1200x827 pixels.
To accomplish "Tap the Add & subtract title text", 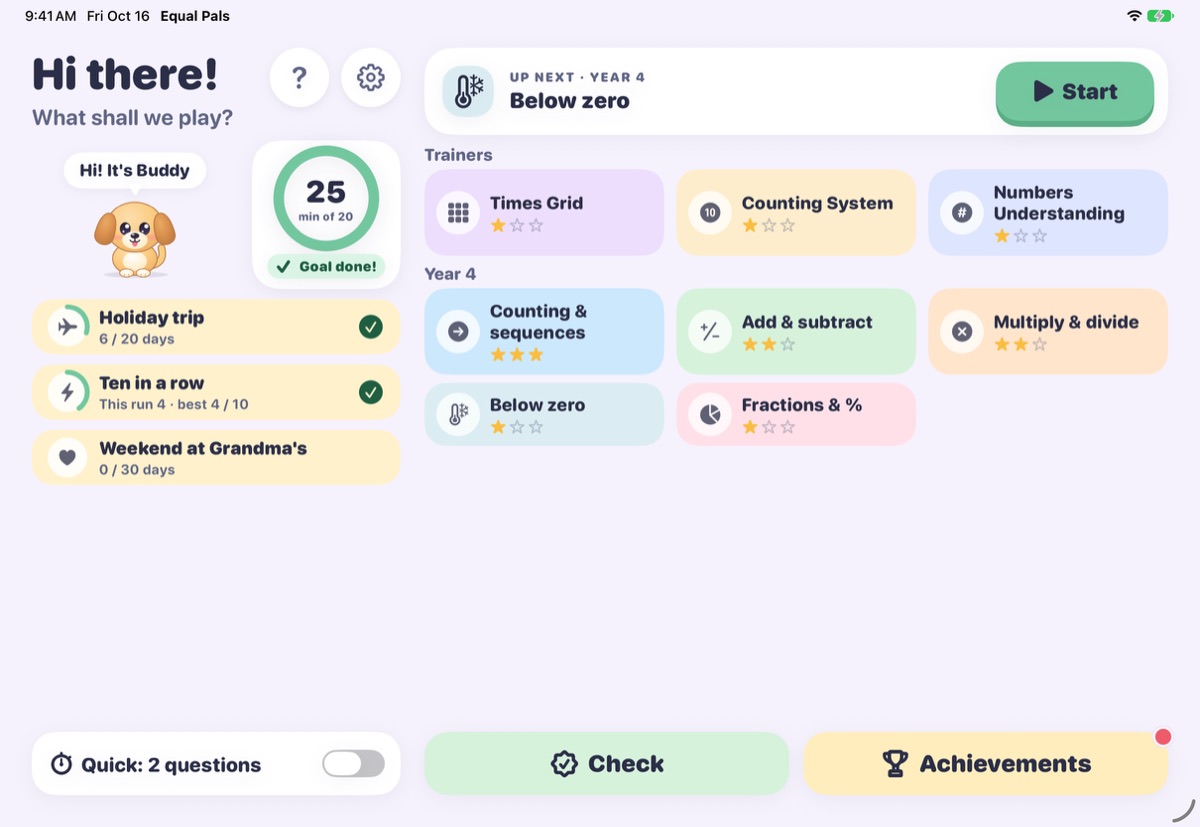I will (807, 322).
